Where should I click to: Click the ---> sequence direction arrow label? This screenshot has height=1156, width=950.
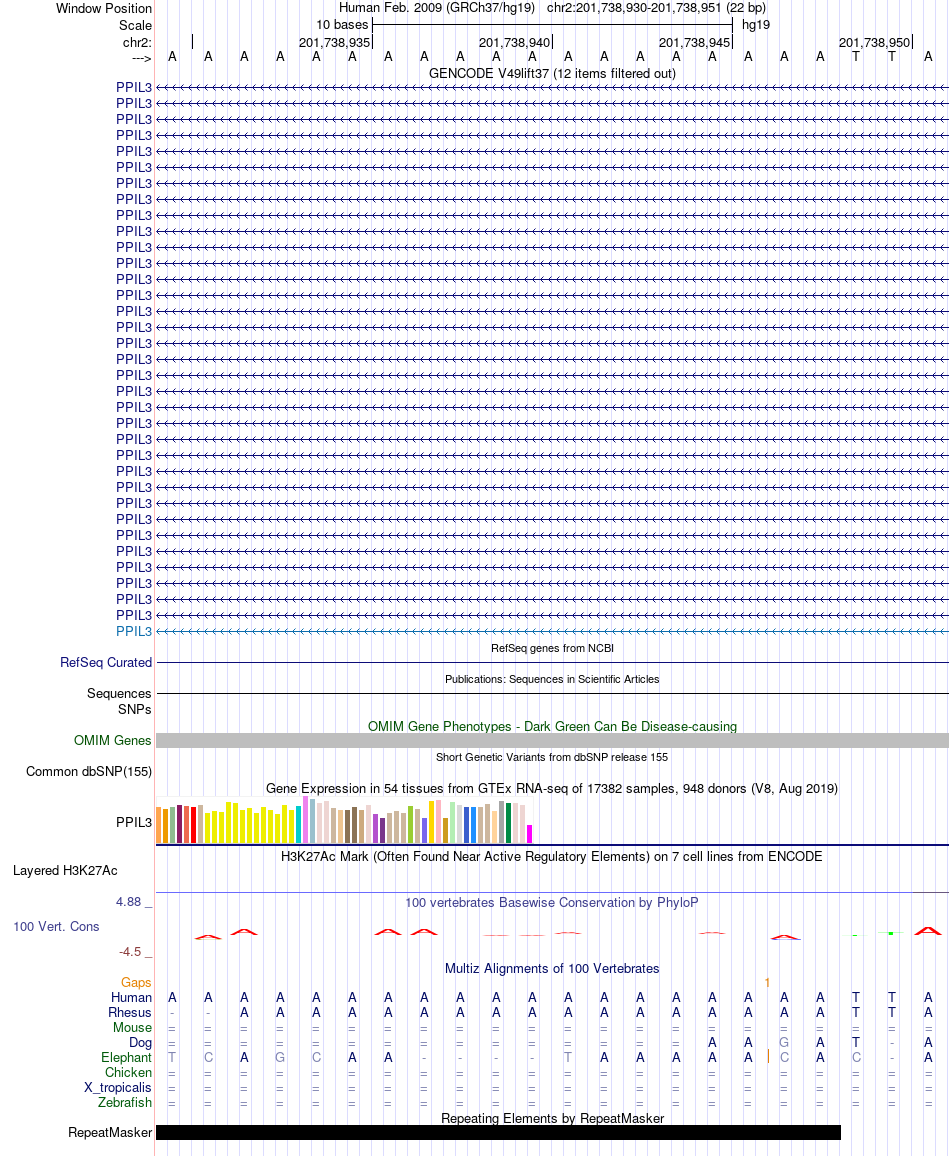pyautogui.click(x=142, y=58)
